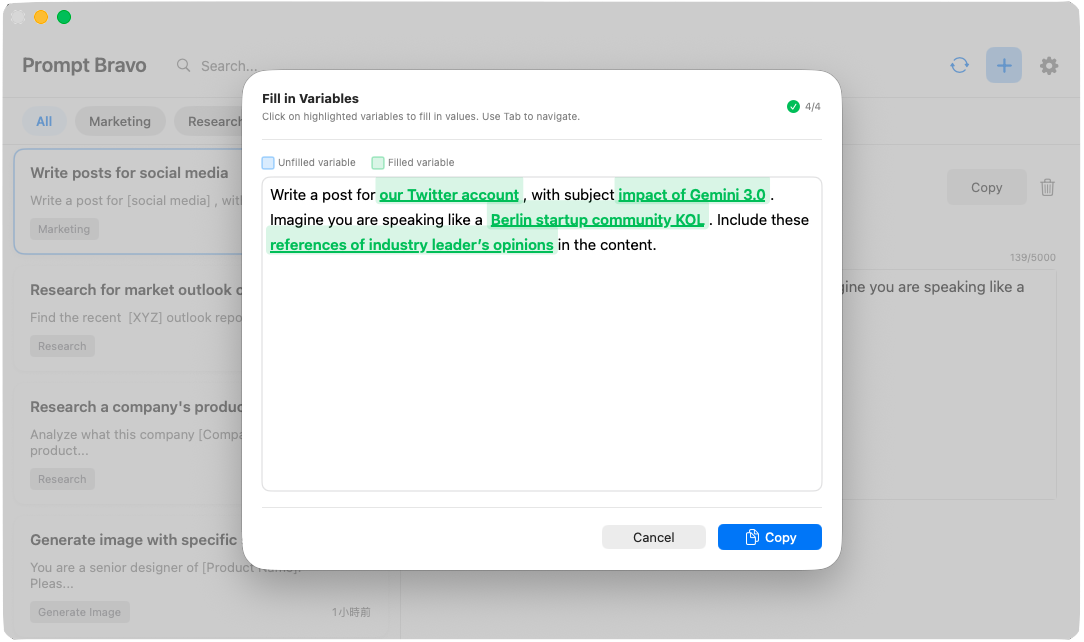
Task: Click the search magnifier icon
Action: (x=183, y=66)
